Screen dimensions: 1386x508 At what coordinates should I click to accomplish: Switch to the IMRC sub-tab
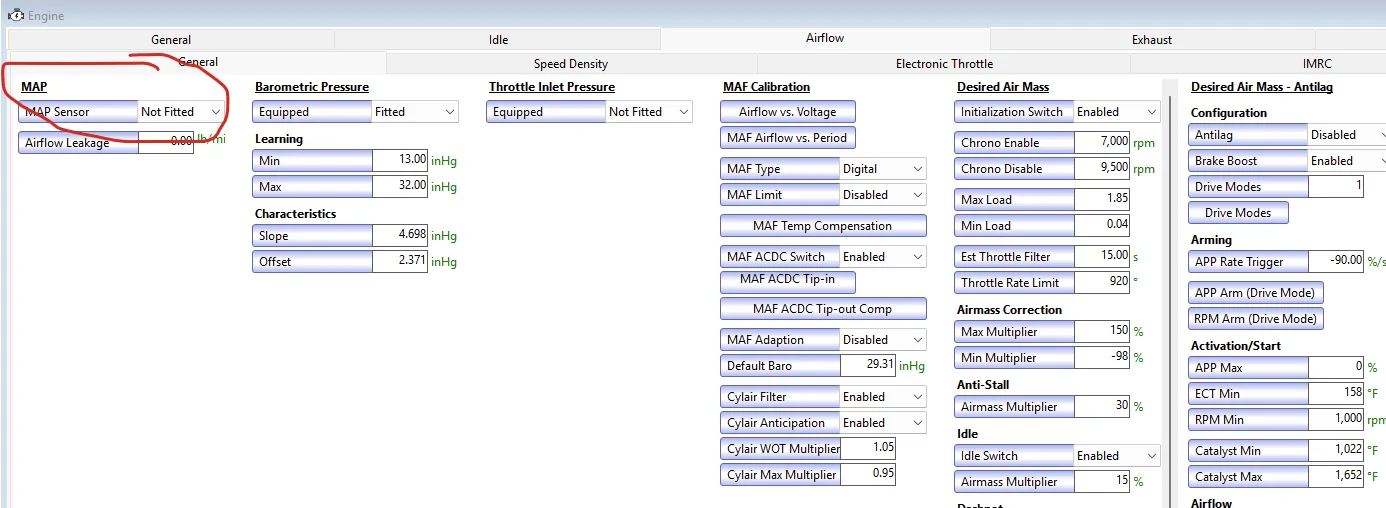pos(1317,63)
